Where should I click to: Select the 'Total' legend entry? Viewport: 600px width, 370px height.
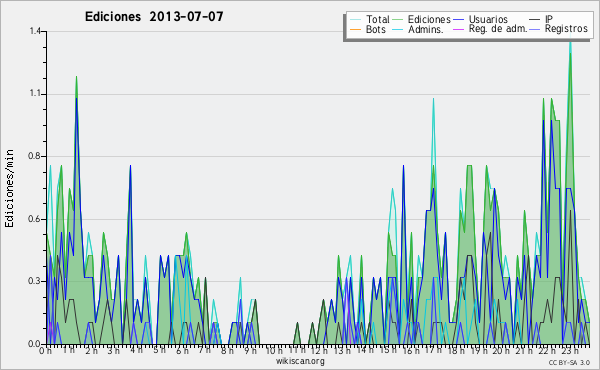(377, 19)
